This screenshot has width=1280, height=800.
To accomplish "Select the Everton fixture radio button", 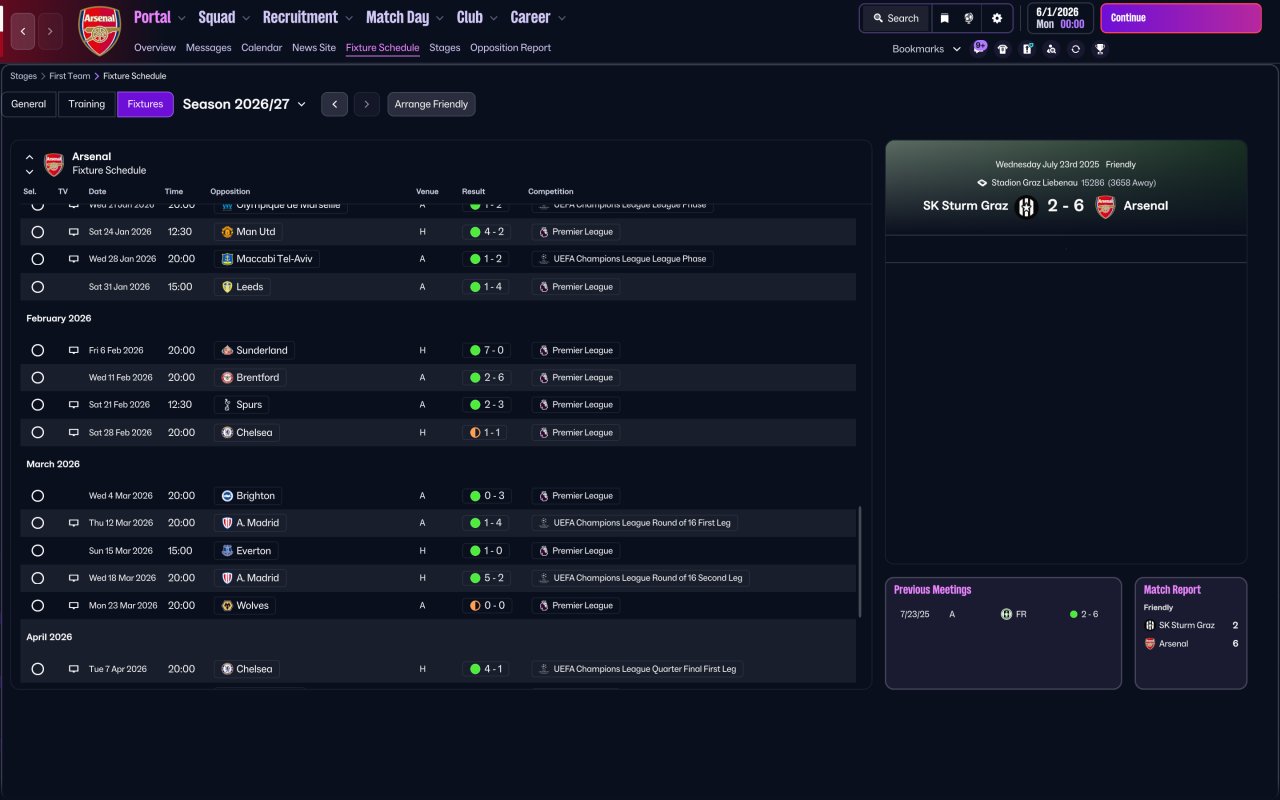I will point(38,551).
